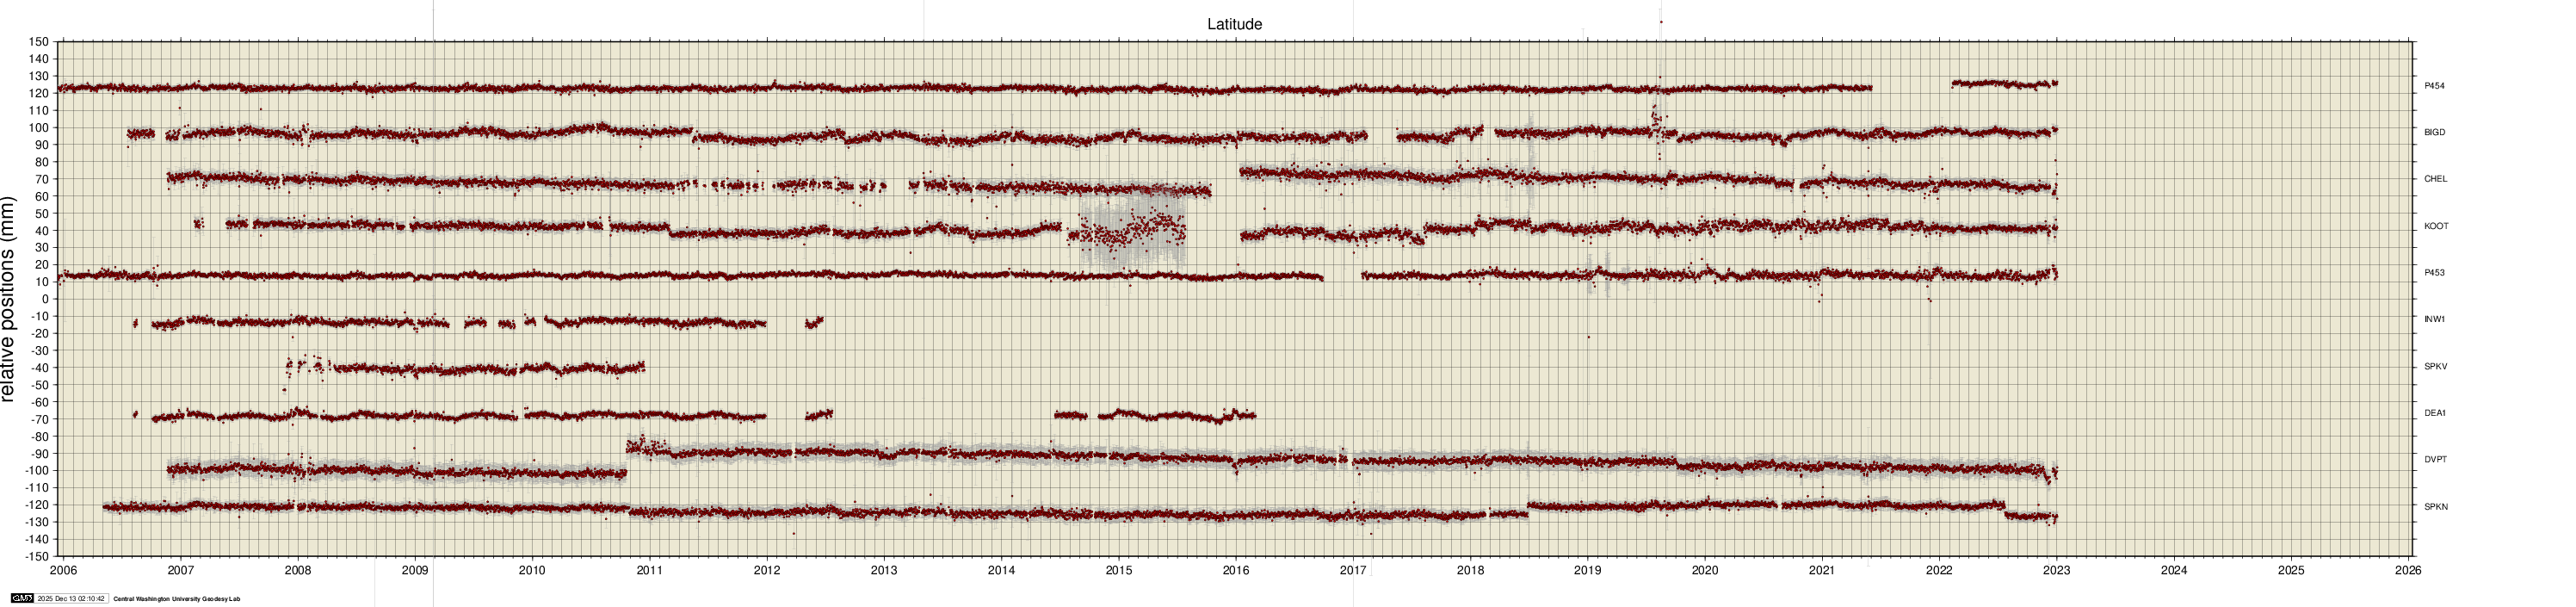Screen dimensions: 2576x607
Task: Select the INWI station label
Action: tap(2434, 319)
